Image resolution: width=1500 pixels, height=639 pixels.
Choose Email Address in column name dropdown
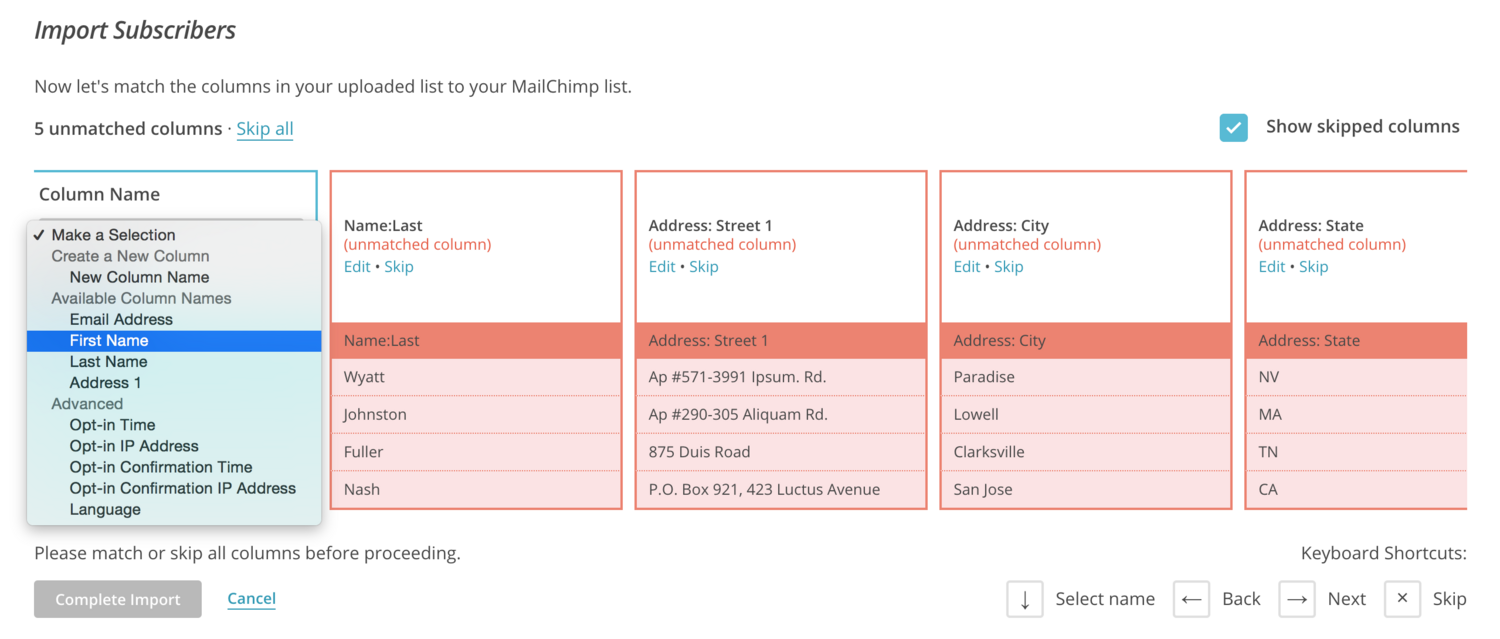point(121,320)
